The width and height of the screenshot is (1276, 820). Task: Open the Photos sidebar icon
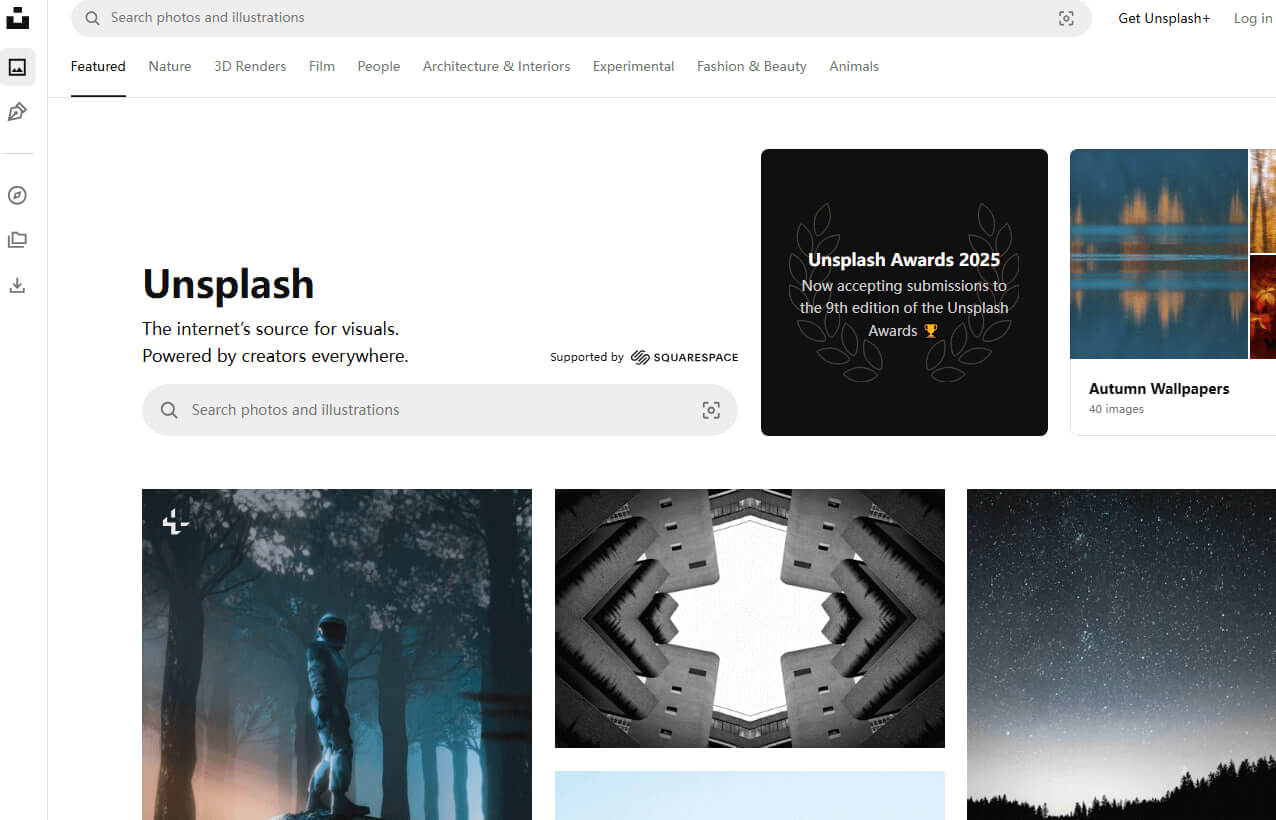click(x=17, y=67)
